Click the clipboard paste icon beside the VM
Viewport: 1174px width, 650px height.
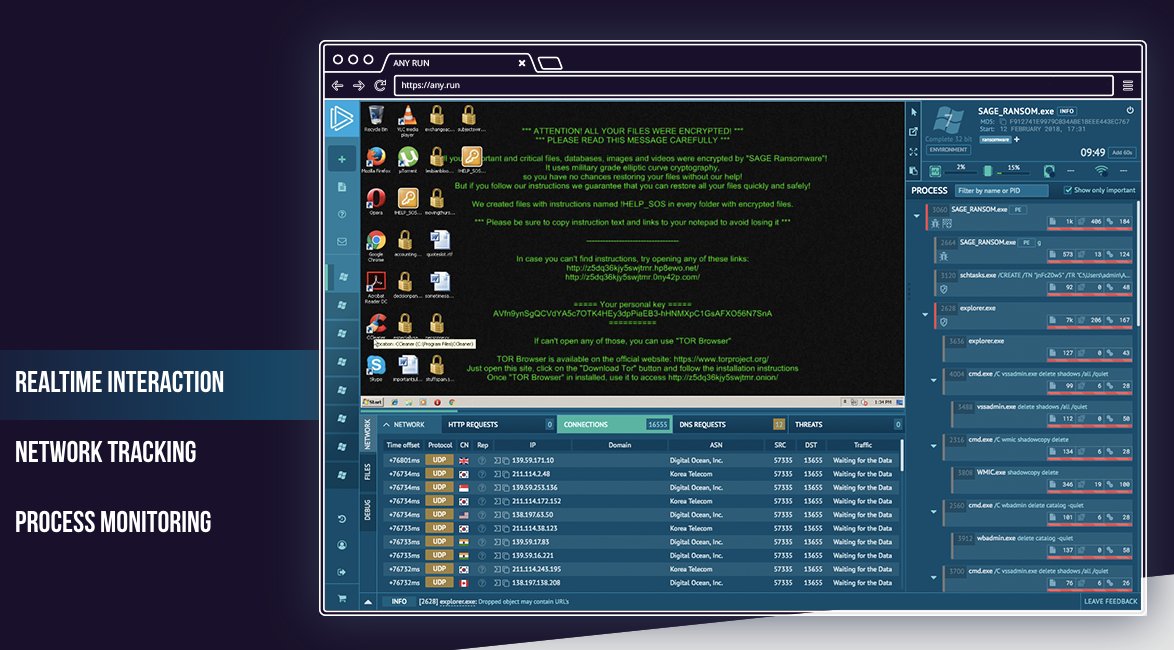[913, 171]
